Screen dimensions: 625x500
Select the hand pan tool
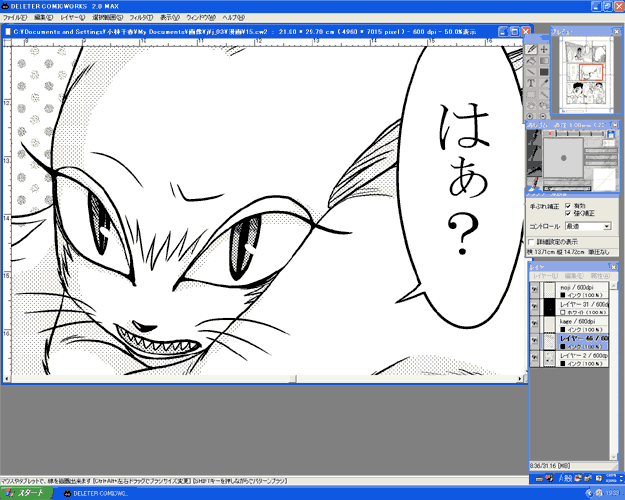[x=531, y=106]
